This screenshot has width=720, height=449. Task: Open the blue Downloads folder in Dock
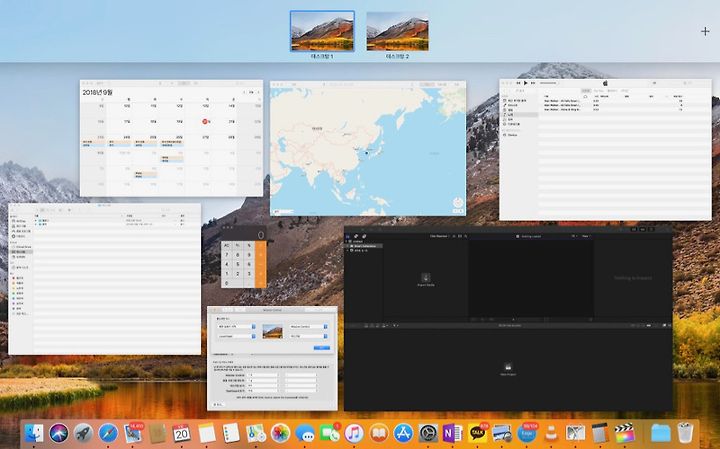(x=660, y=433)
